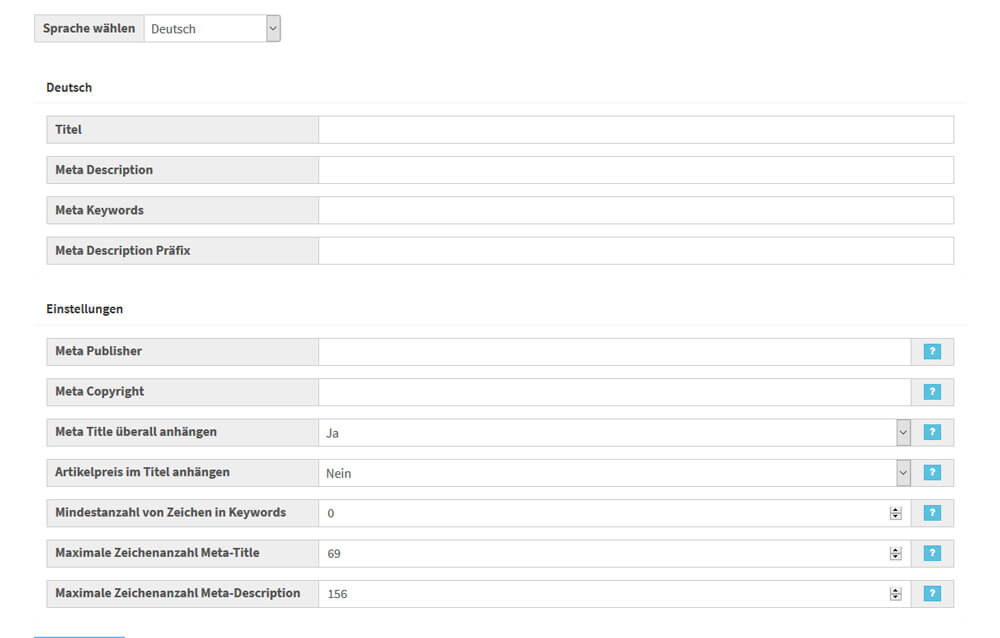Click stepper of Maximale Zeichenanzahl Meta-Description

(895, 594)
